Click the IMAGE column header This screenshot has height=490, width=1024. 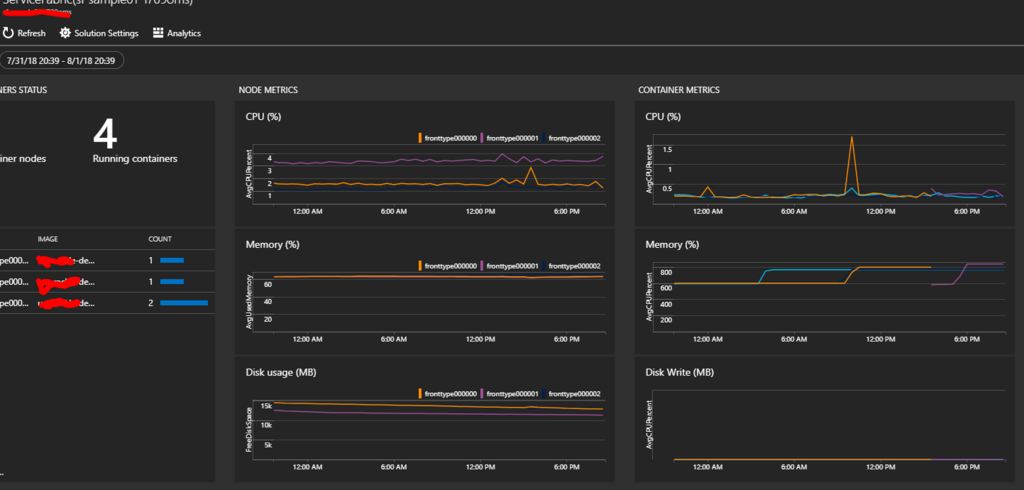[48, 239]
